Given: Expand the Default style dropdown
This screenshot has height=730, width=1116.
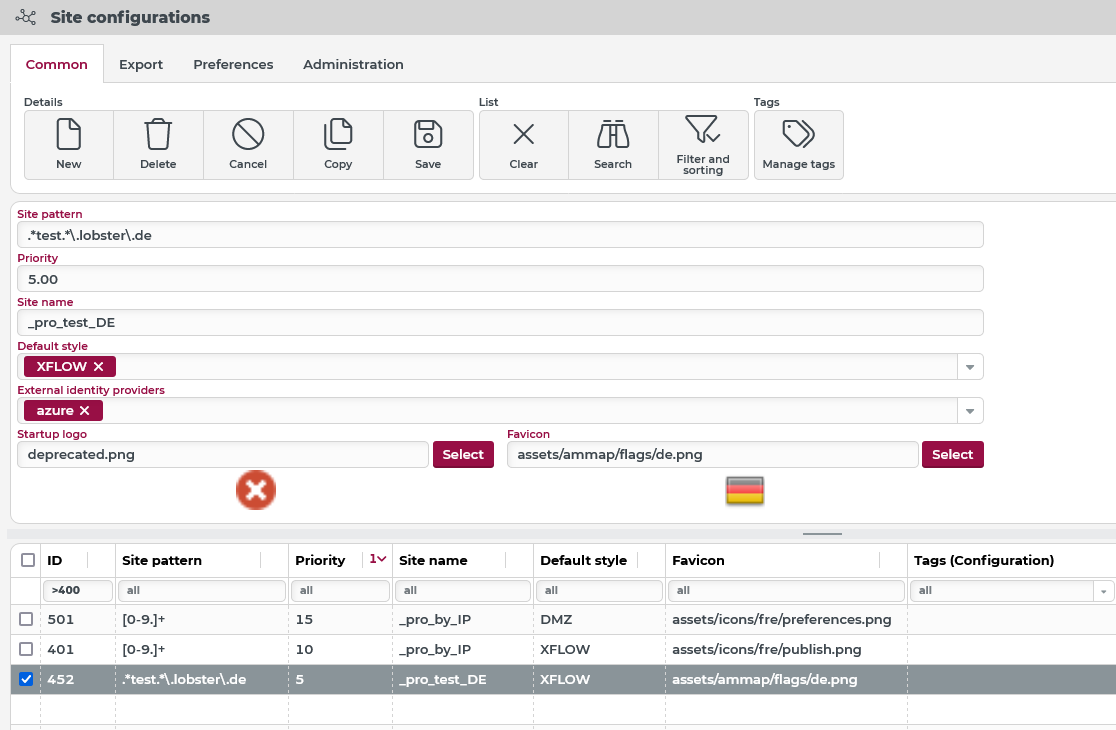Looking at the screenshot, I should click(x=969, y=367).
